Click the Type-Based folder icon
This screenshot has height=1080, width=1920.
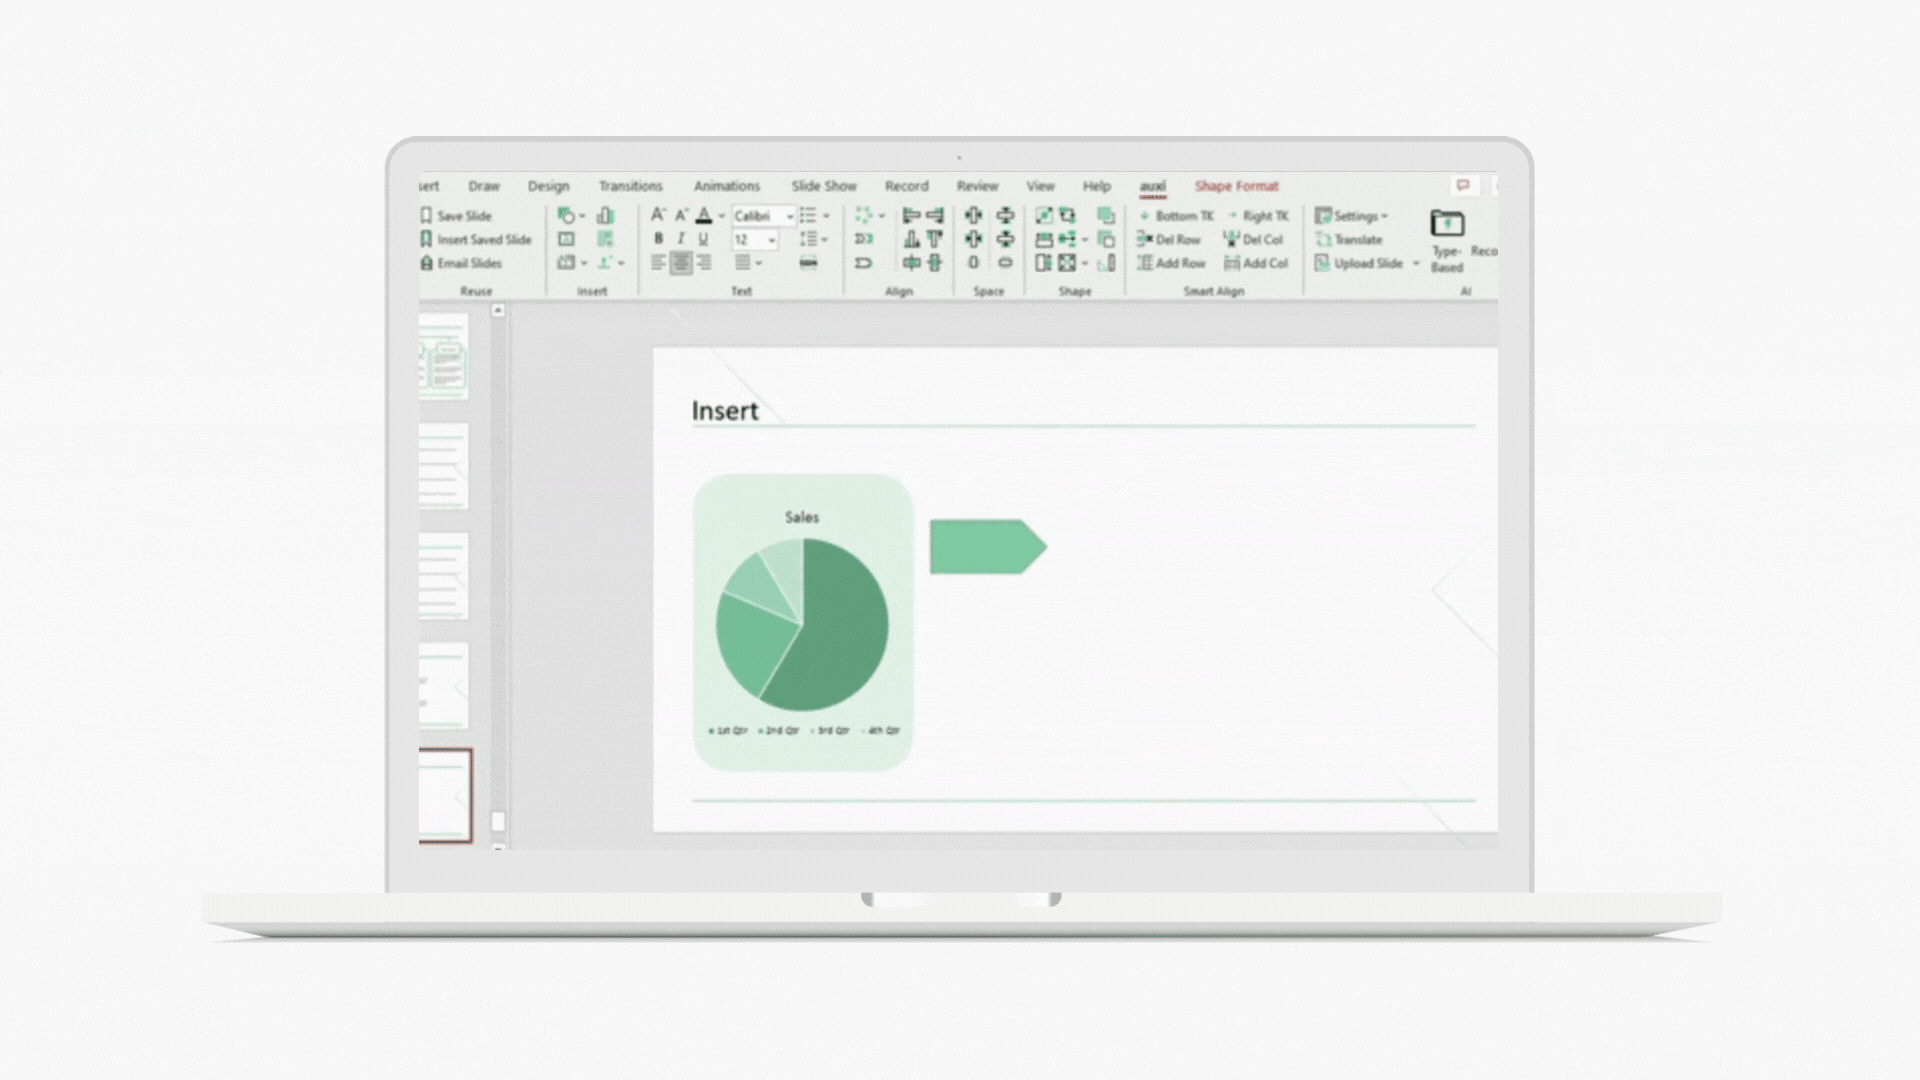pos(1446,224)
